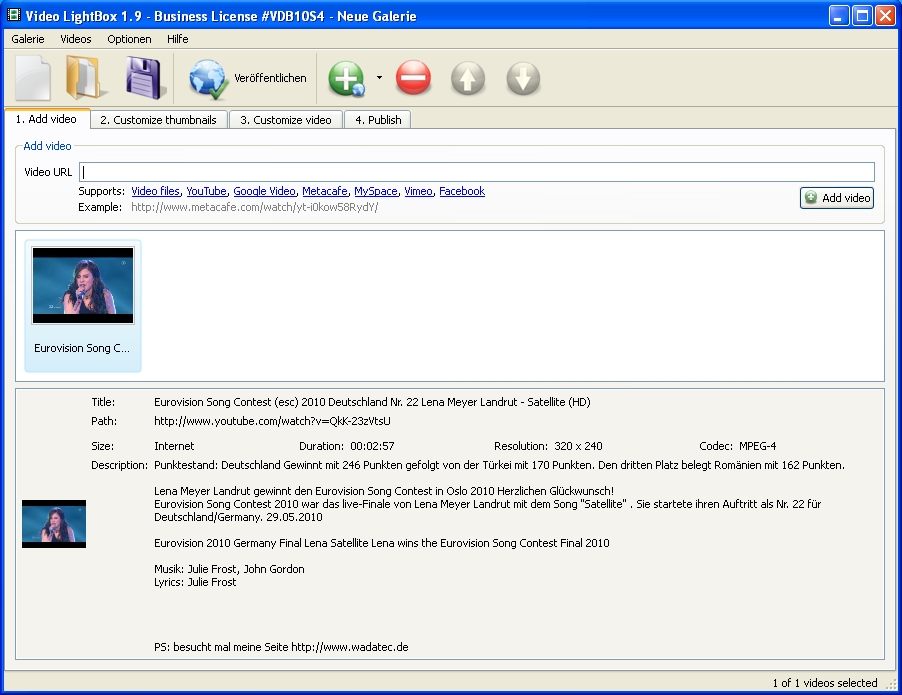Click the Veröffentlichen globe icon
The width and height of the screenshot is (902, 695).
209,78
